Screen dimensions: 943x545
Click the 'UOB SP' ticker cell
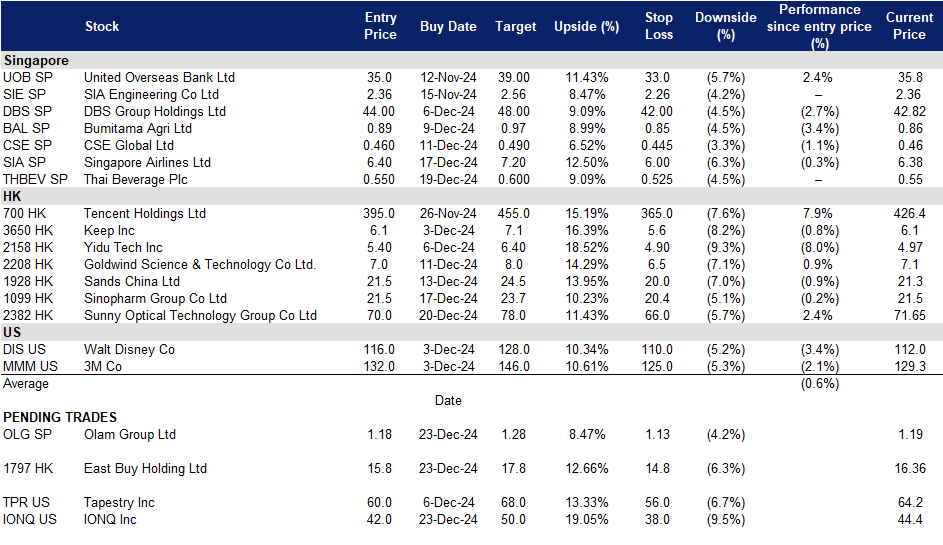28,78
